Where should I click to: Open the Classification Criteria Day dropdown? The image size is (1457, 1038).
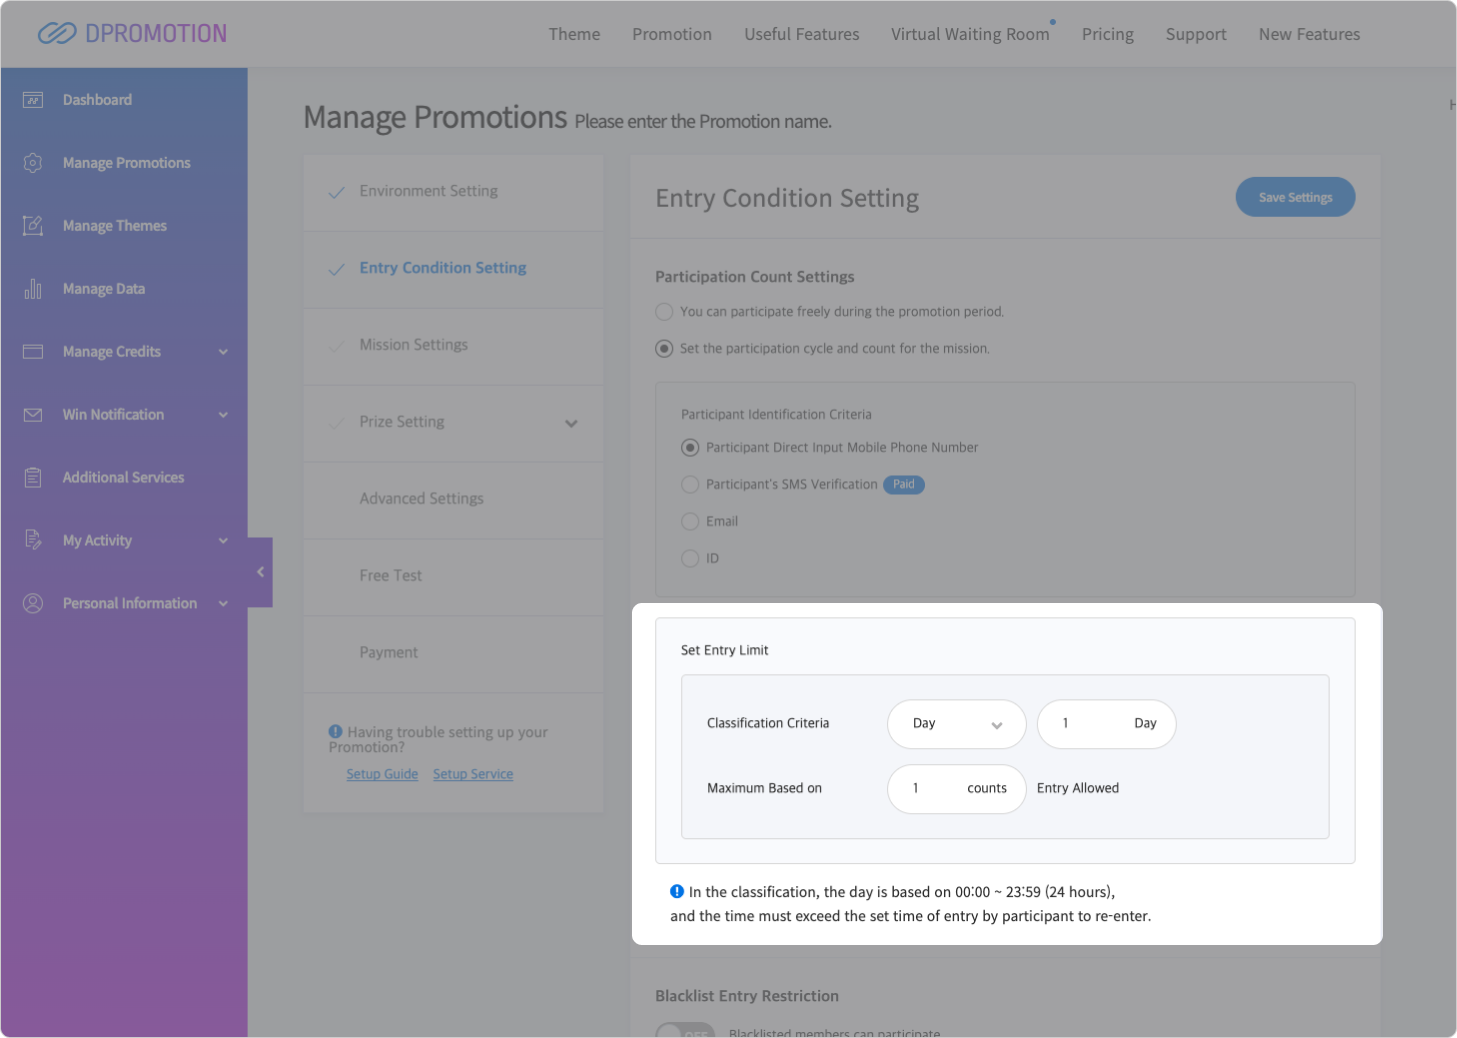click(x=957, y=724)
